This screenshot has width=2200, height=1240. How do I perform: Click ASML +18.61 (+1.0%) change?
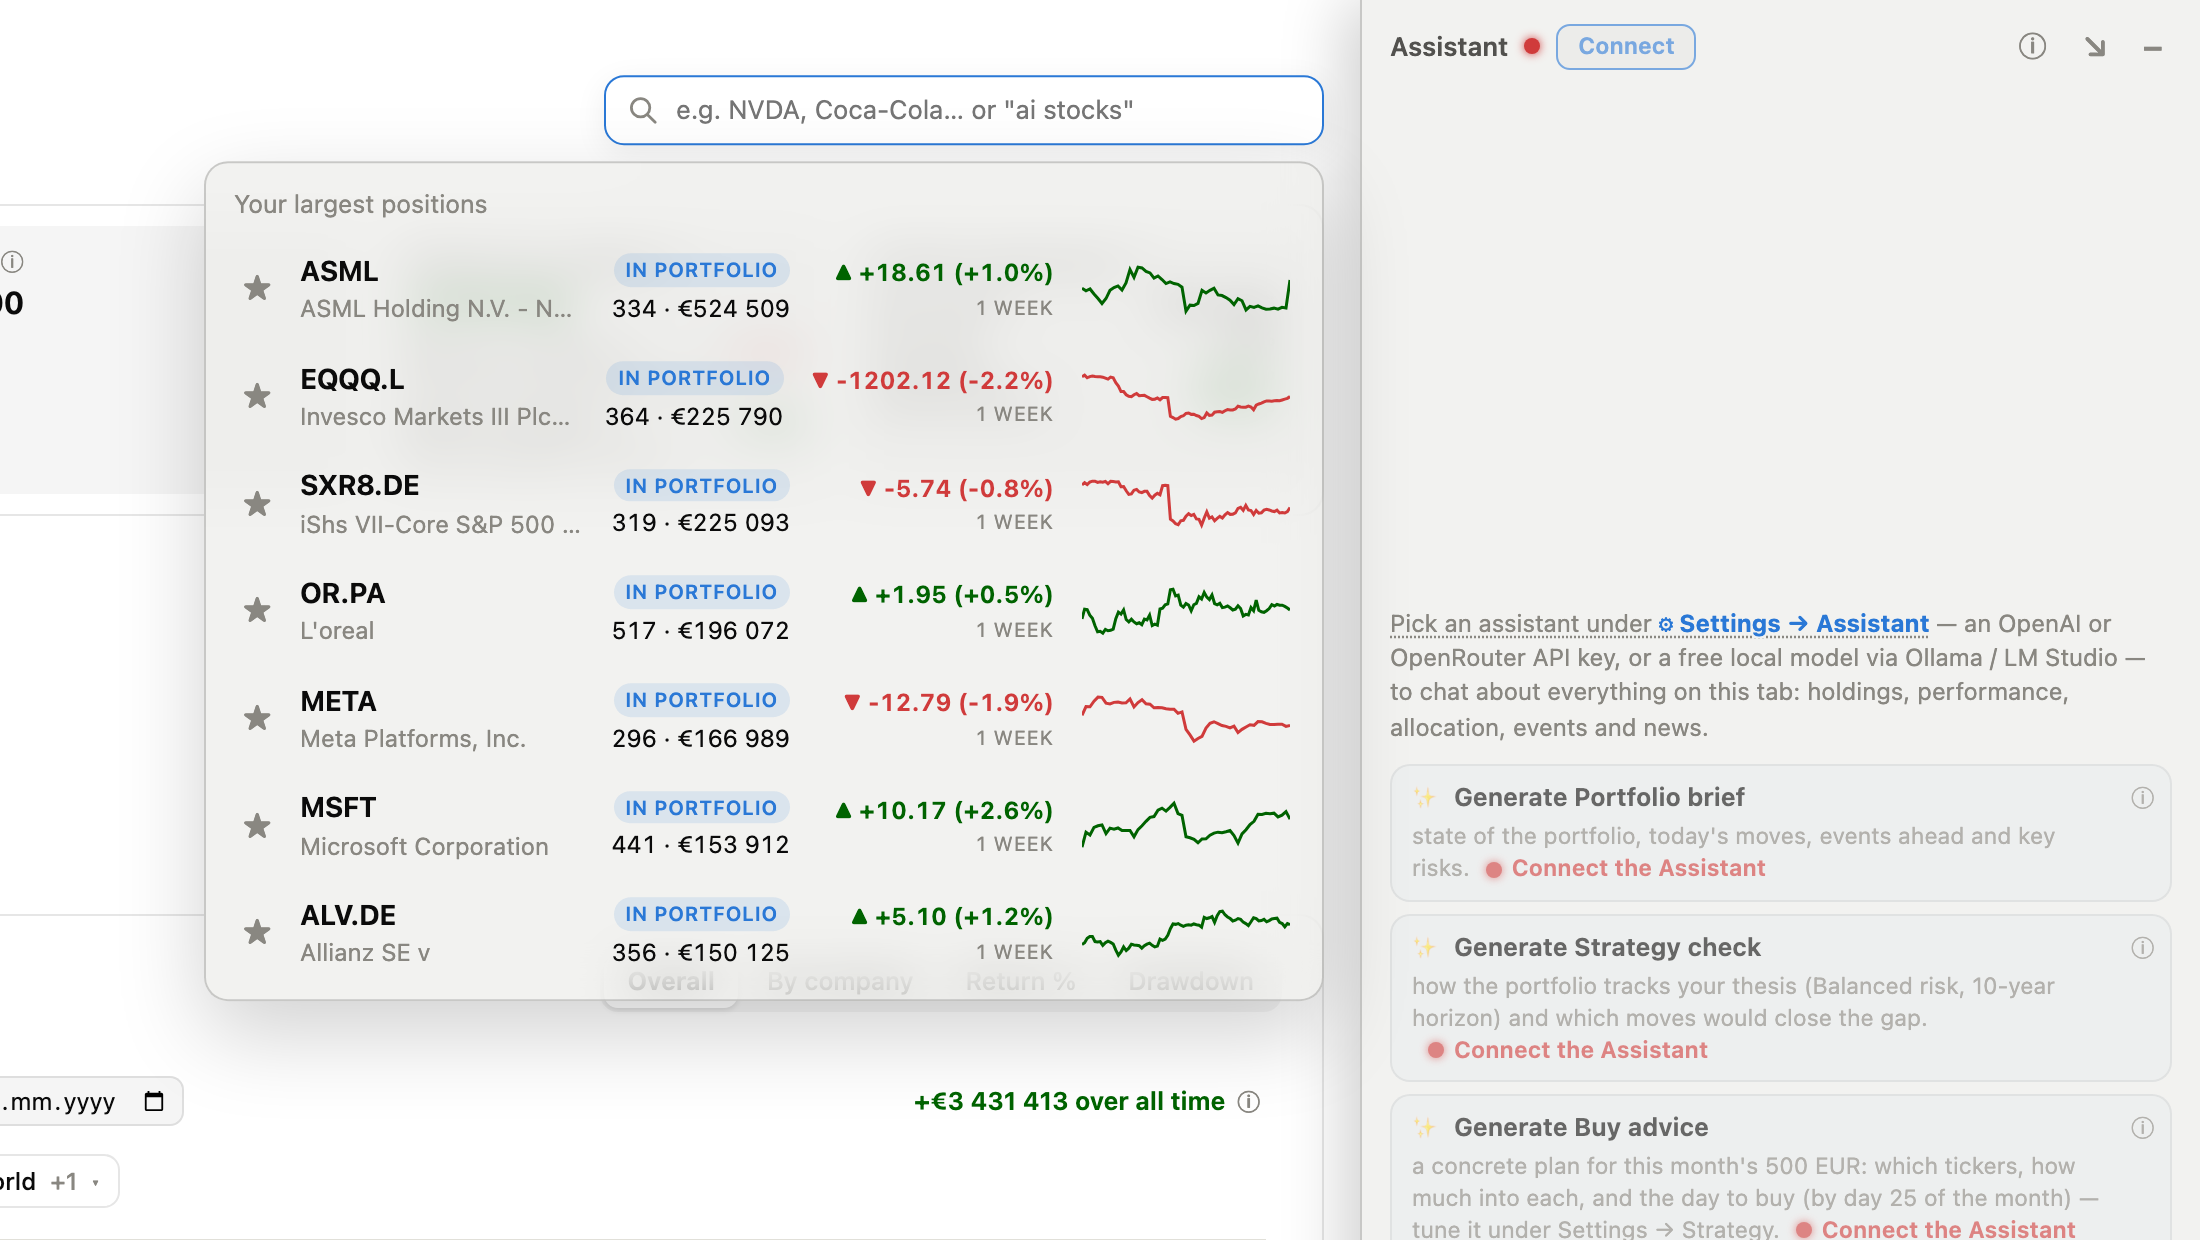944,273
